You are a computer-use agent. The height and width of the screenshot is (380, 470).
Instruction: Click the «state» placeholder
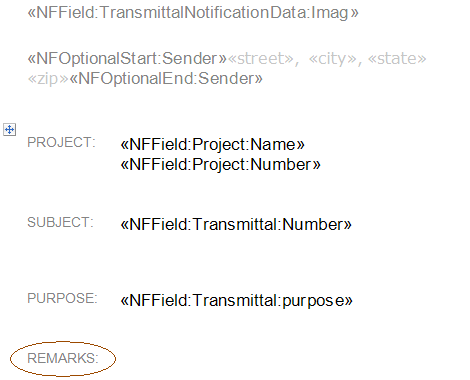tap(397, 59)
